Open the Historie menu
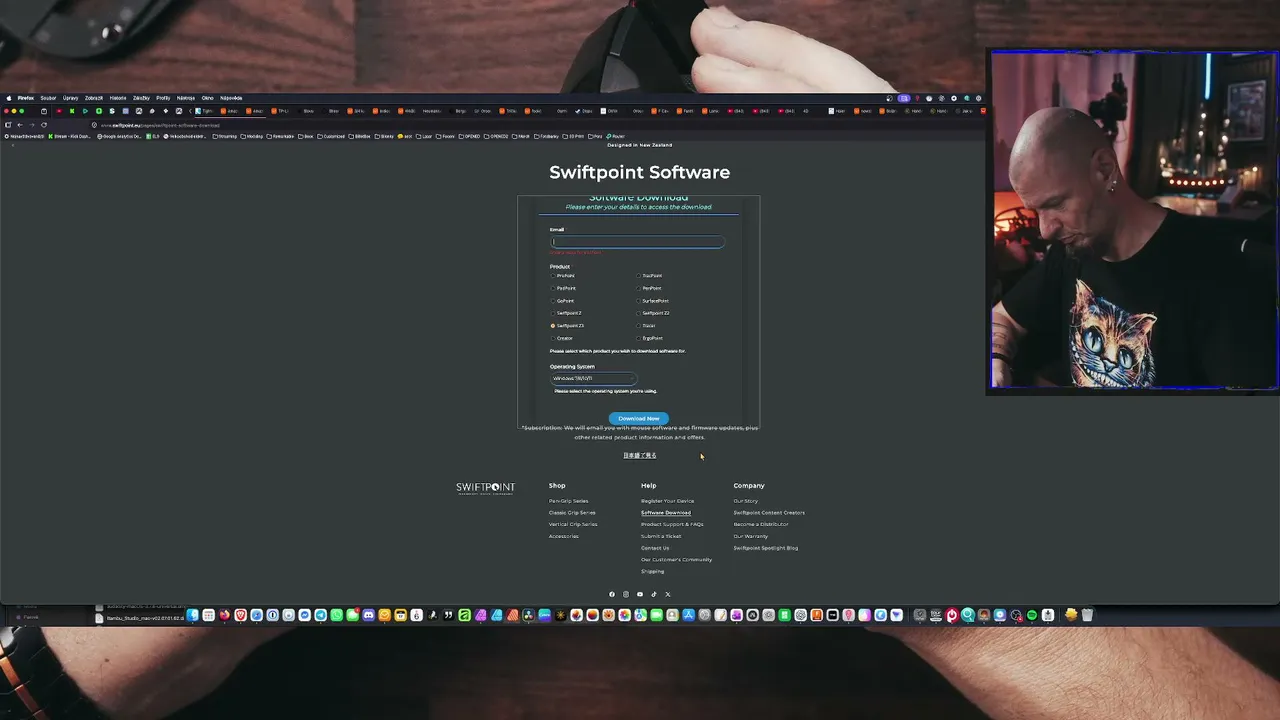 (118, 98)
